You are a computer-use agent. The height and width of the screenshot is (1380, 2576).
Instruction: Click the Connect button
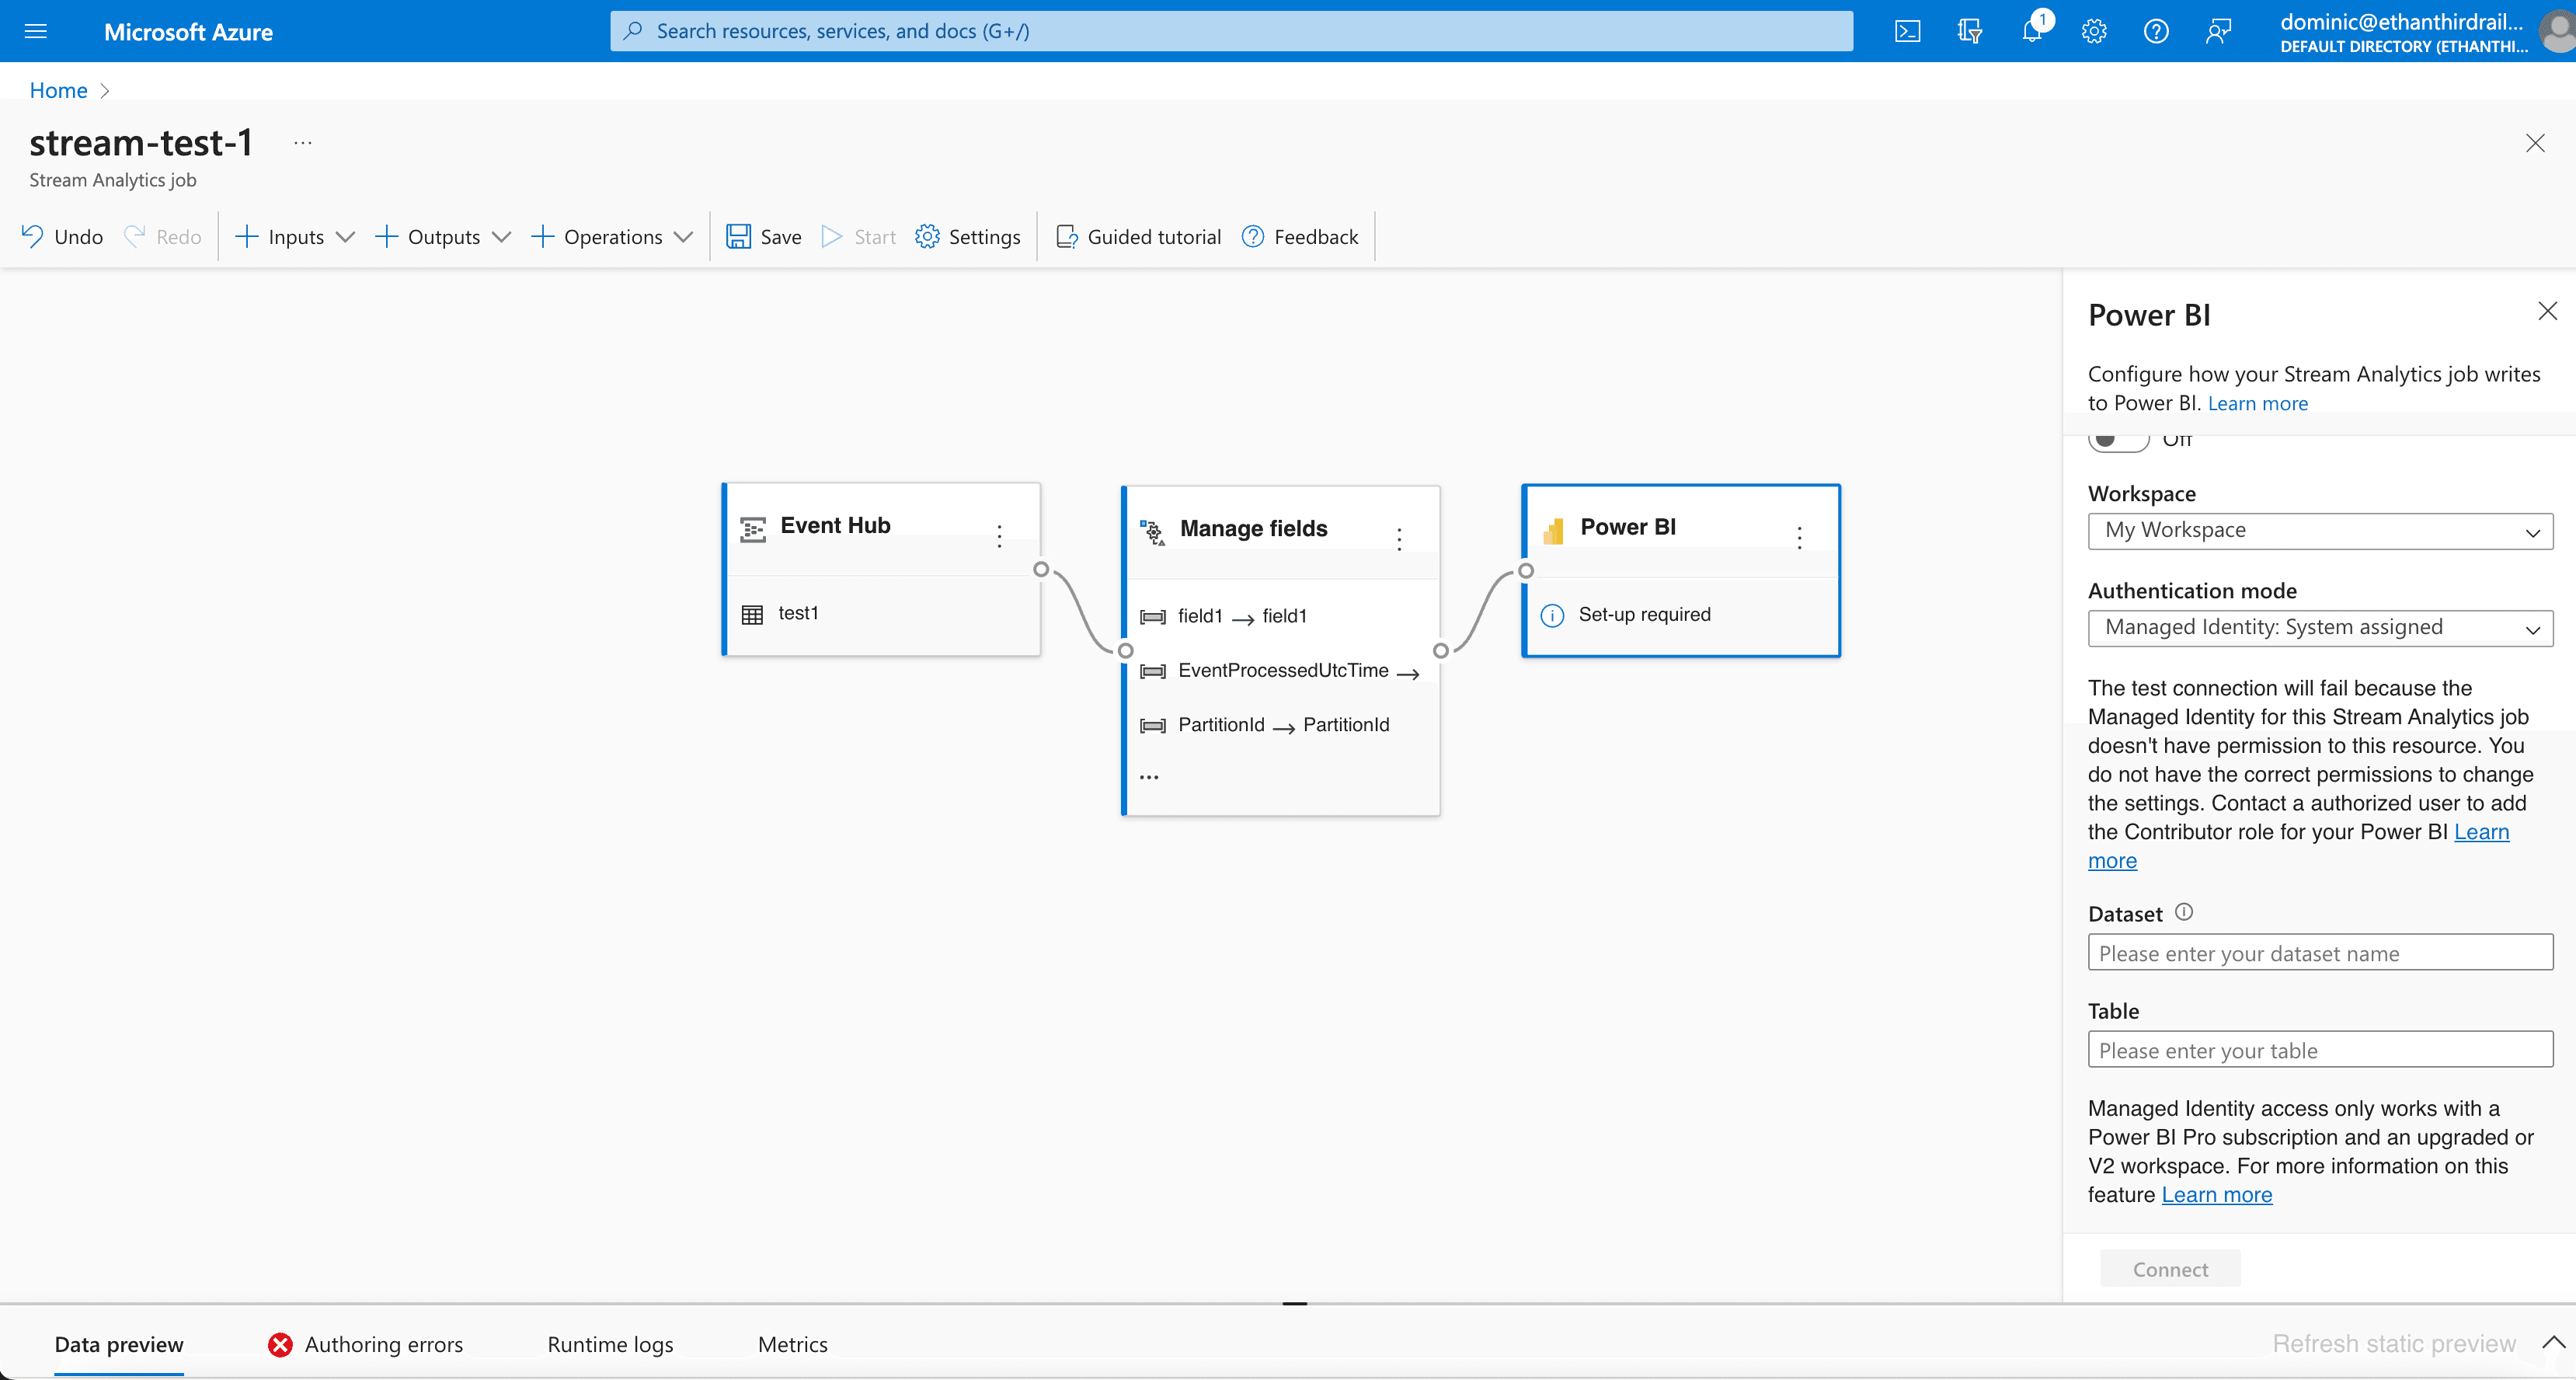click(x=2170, y=1269)
